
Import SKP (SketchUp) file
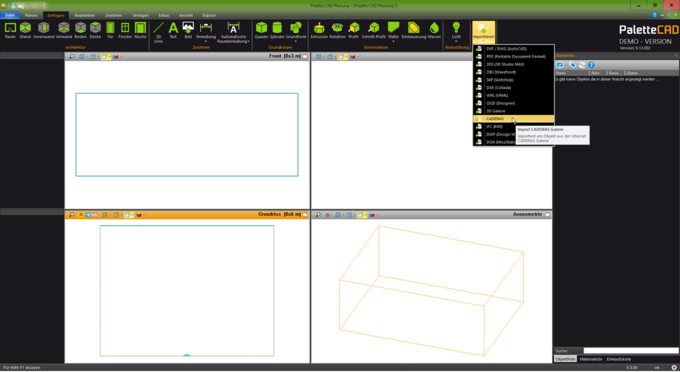click(513, 80)
